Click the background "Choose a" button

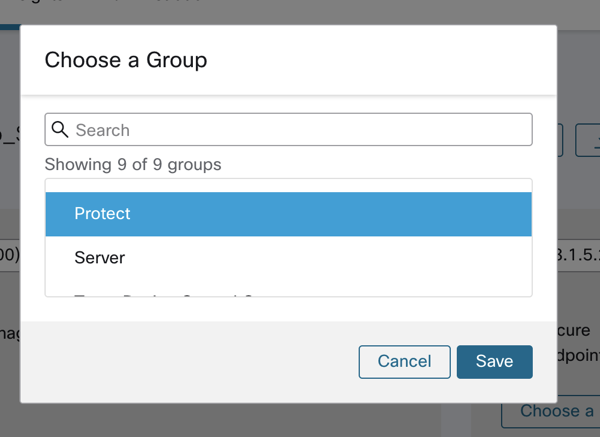tap(557, 411)
